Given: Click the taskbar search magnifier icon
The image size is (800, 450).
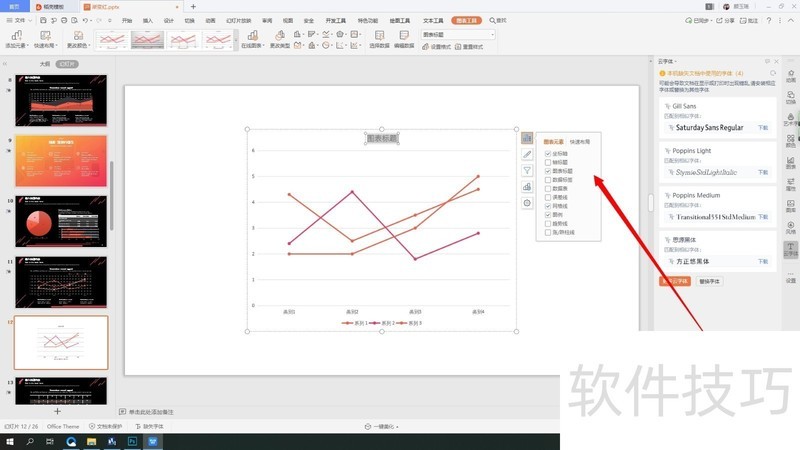Looking at the screenshot, I should 30,441.
